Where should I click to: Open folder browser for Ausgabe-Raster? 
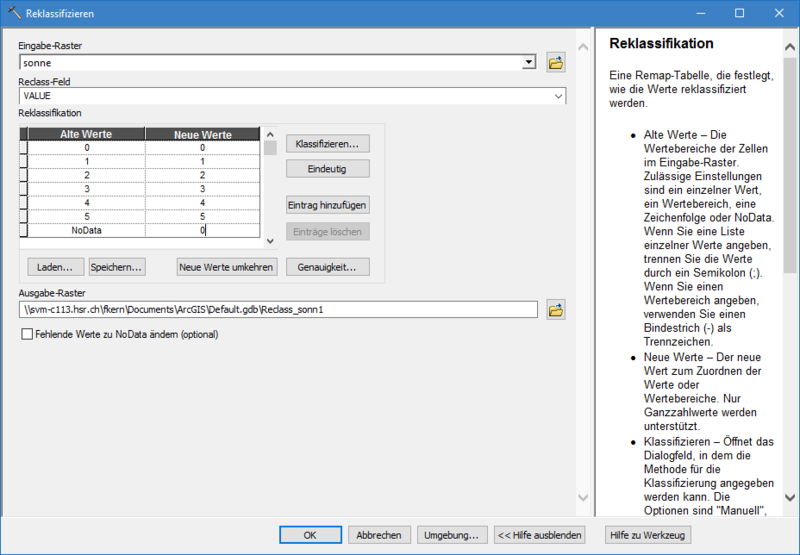[x=556, y=310]
